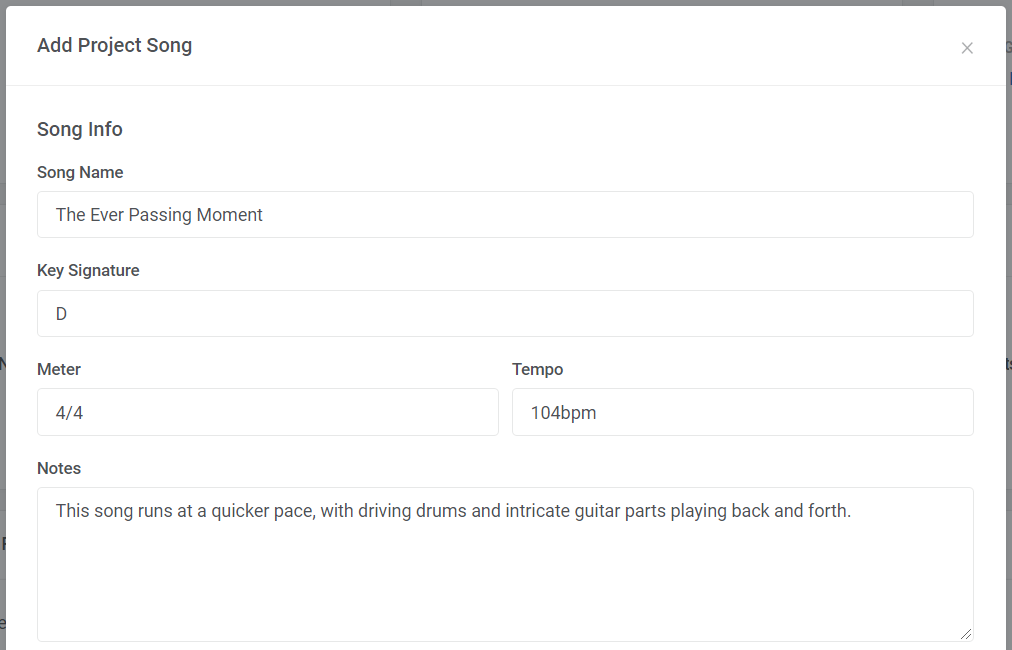1012x650 pixels.
Task: Click the word "Moment" in song name
Action: 231,215
